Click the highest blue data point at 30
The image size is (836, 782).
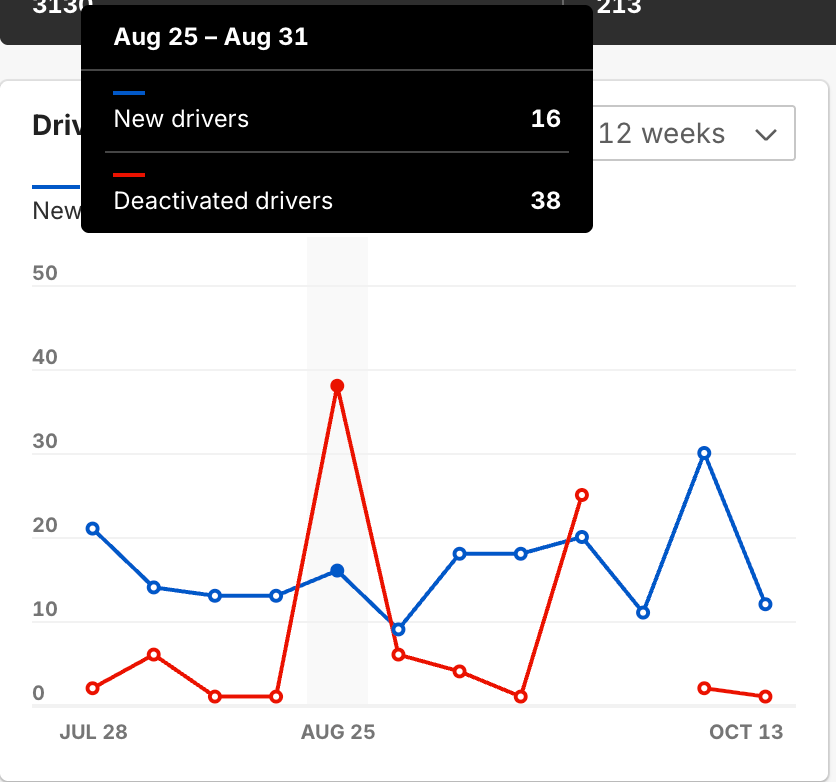(x=704, y=453)
